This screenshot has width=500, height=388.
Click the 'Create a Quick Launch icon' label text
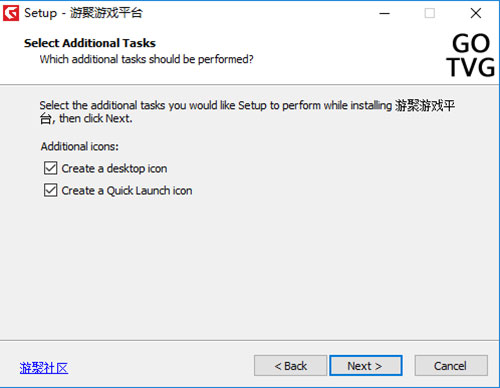coord(127,191)
